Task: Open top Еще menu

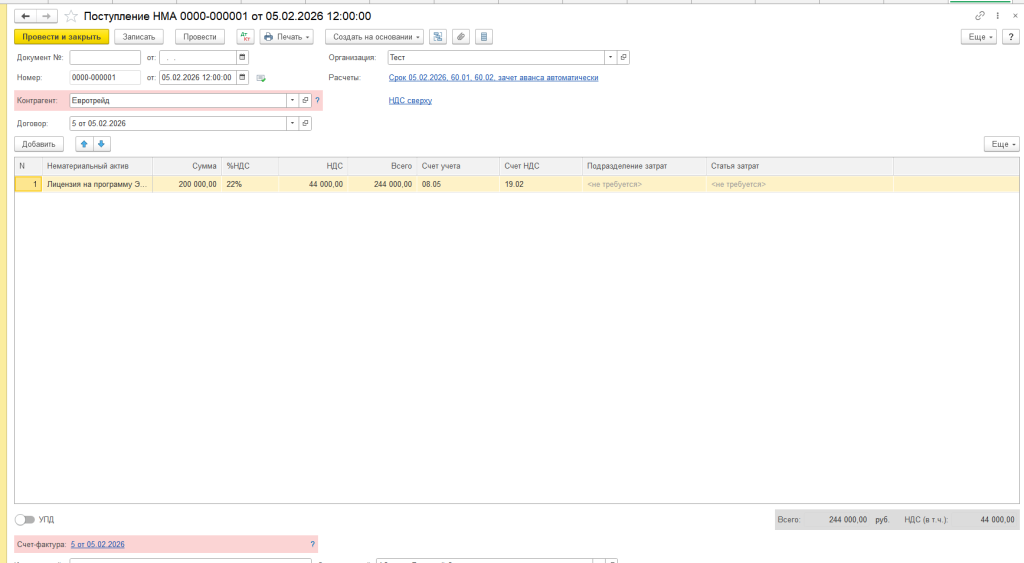Action: click(x=979, y=37)
